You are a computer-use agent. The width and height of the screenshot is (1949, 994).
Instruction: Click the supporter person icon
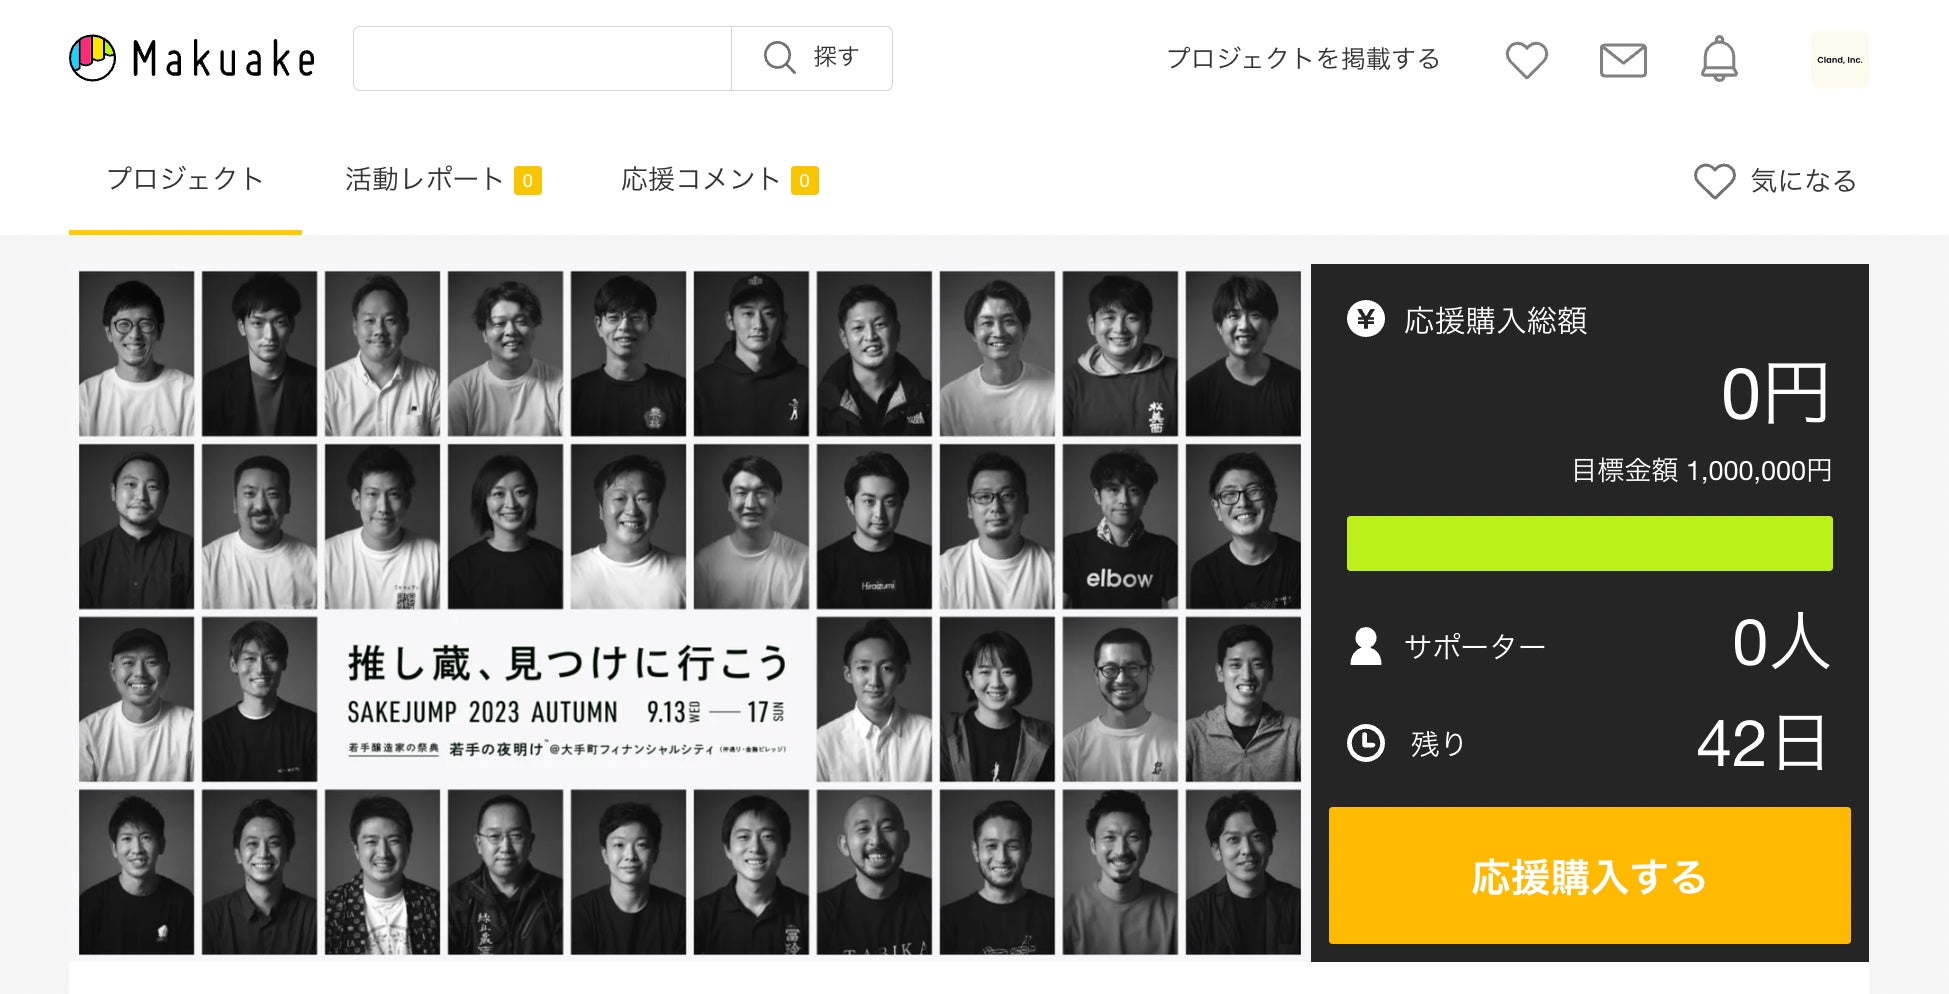tap(1366, 646)
